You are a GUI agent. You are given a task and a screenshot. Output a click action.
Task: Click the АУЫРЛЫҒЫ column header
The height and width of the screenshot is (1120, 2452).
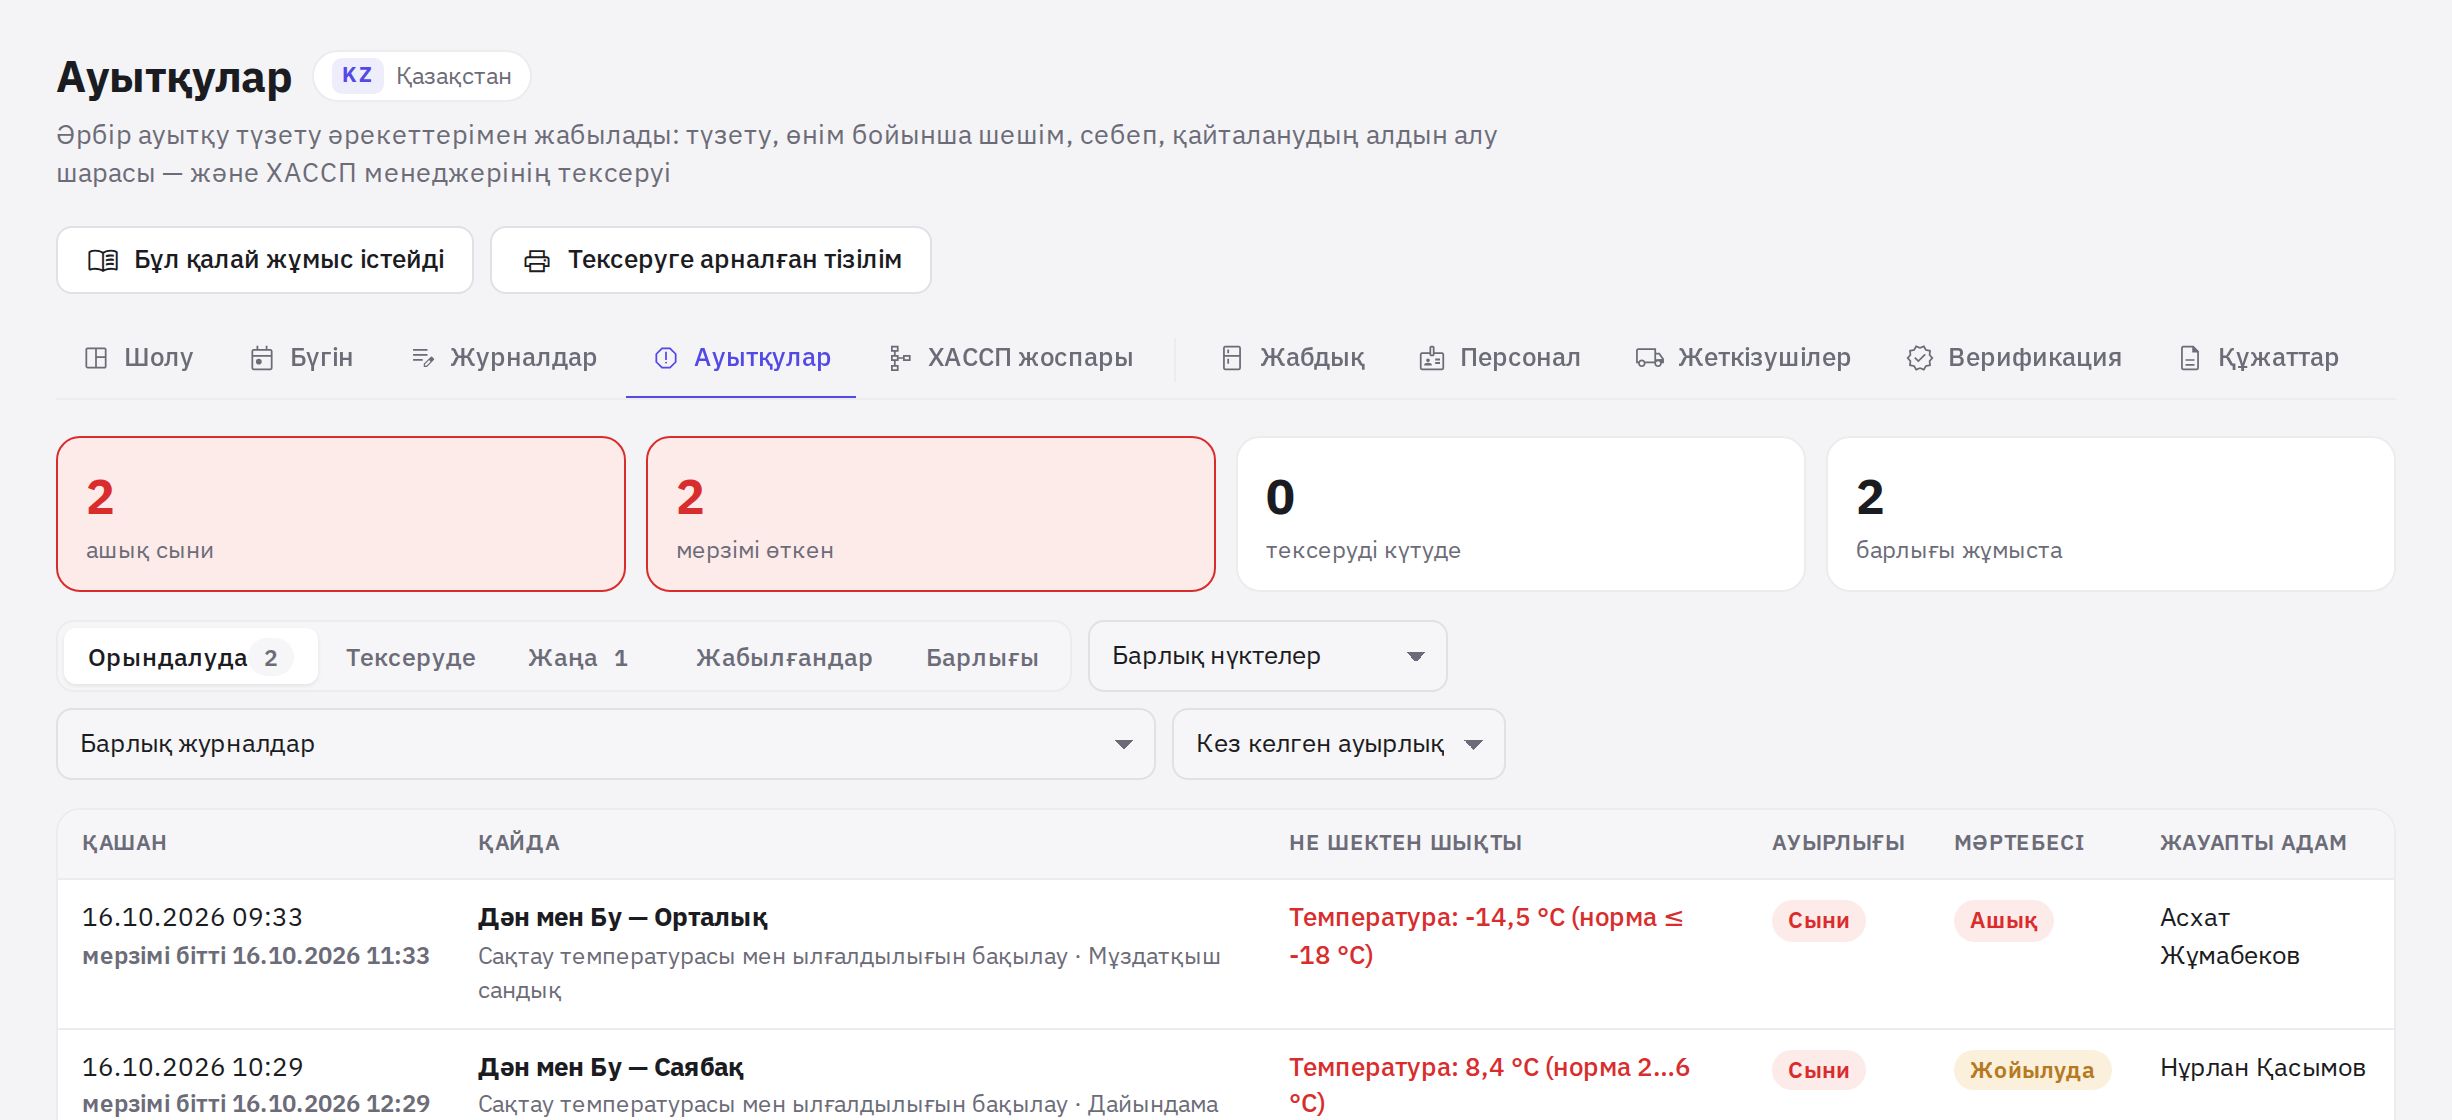(x=1838, y=843)
